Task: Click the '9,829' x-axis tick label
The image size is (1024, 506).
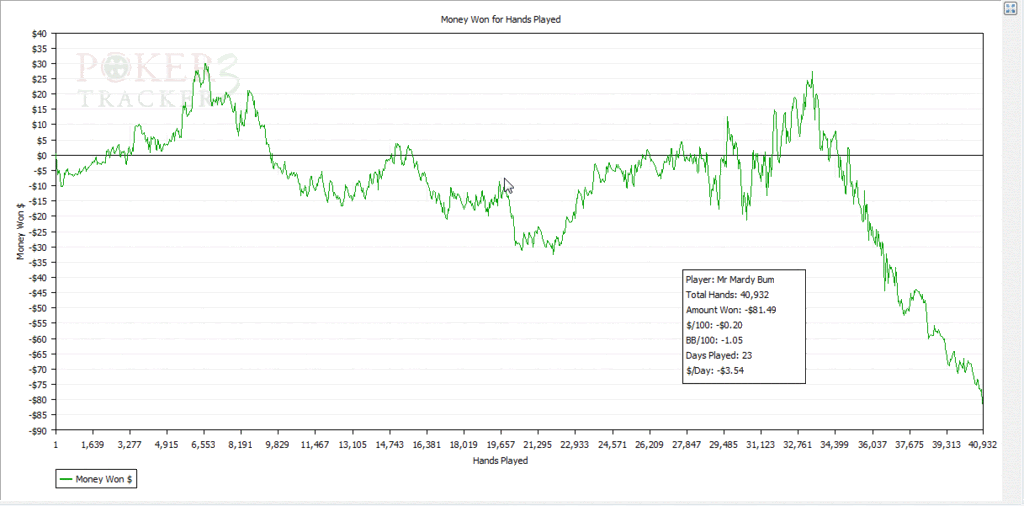Action: (x=278, y=445)
